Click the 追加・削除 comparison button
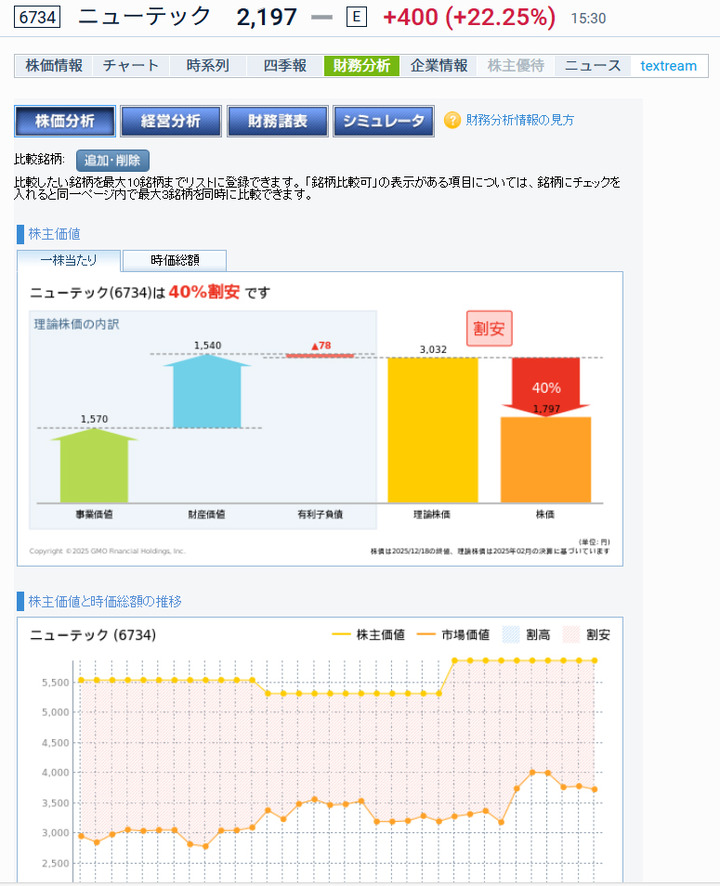The width and height of the screenshot is (720, 886). (x=112, y=160)
